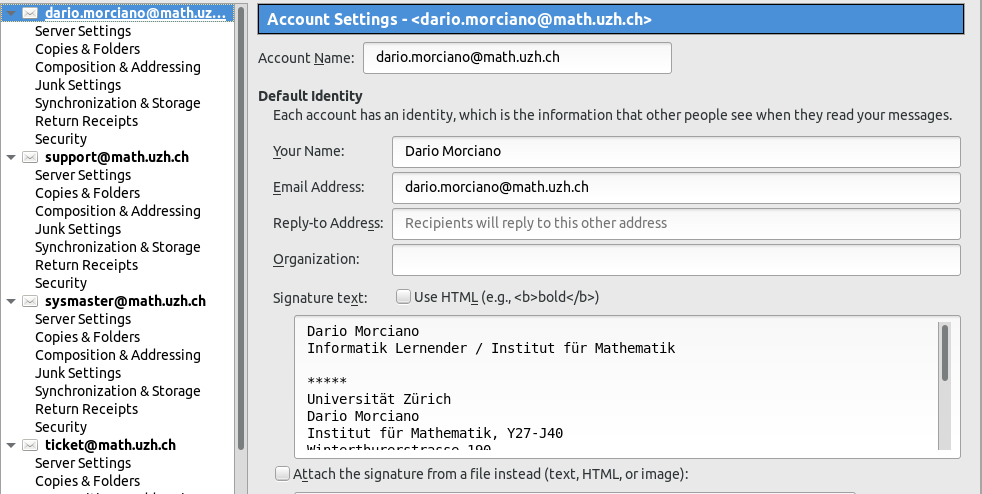Screen dimensions: 982x494
Task: Click the support@math.uzh.ch envelope icon
Action: [x=29, y=157]
